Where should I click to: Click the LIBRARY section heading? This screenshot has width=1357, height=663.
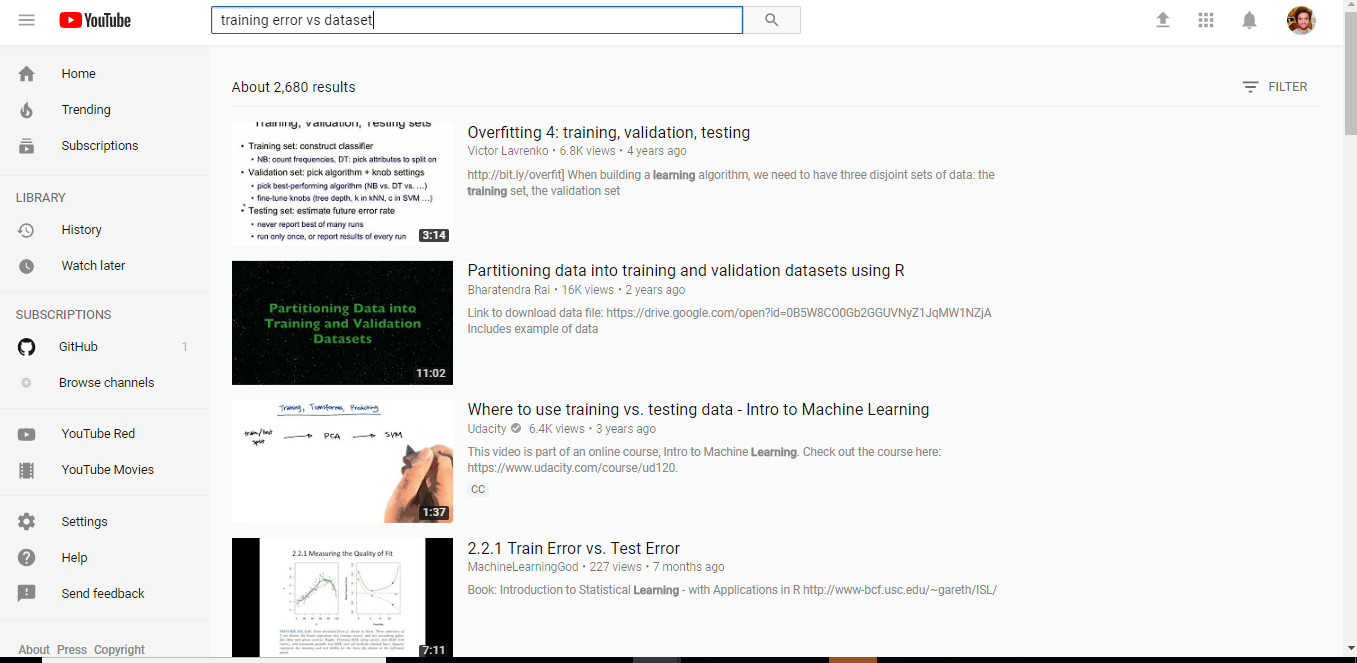pyautogui.click(x=41, y=198)
